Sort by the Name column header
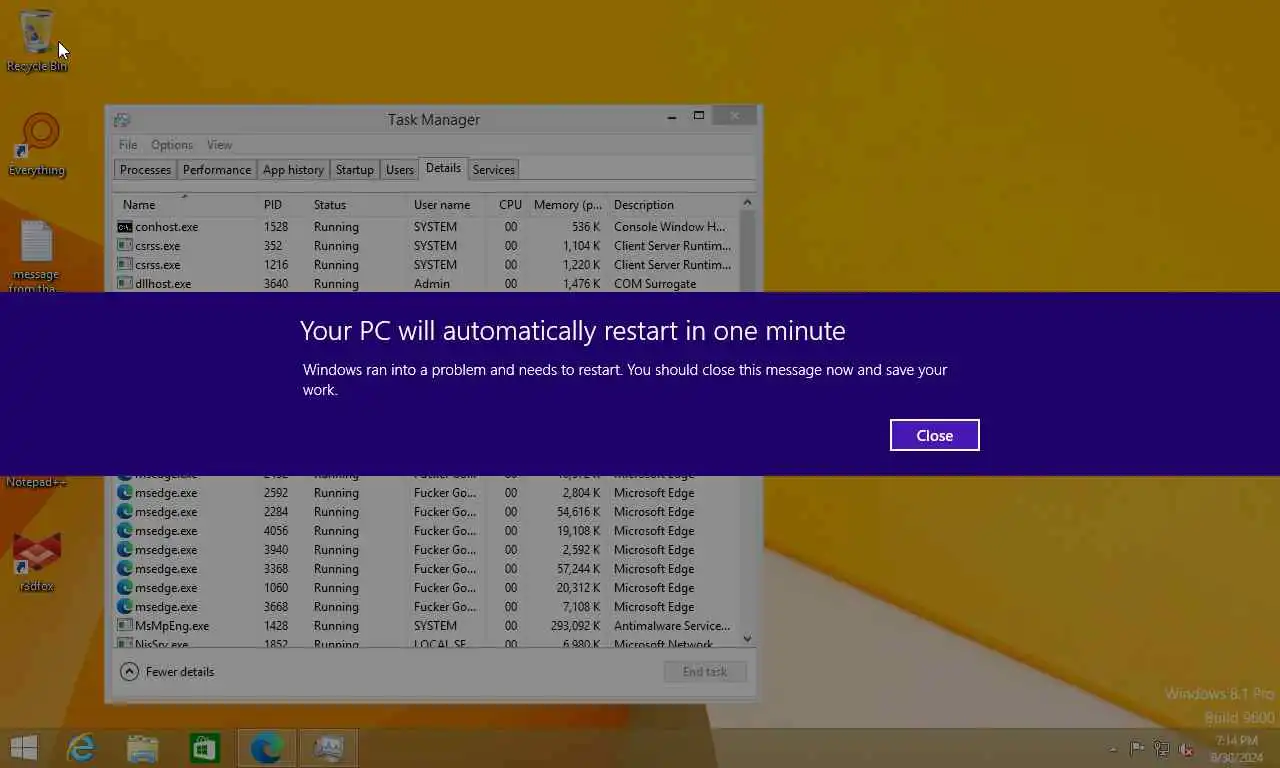This screenshot has width=1280, height=768. click(185, 204)
